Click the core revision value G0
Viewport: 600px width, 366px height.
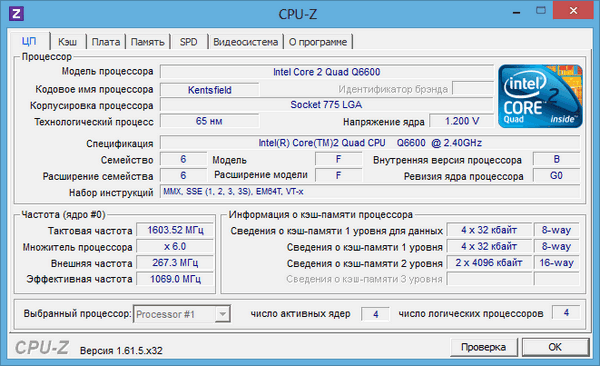[x=557, y=175]
